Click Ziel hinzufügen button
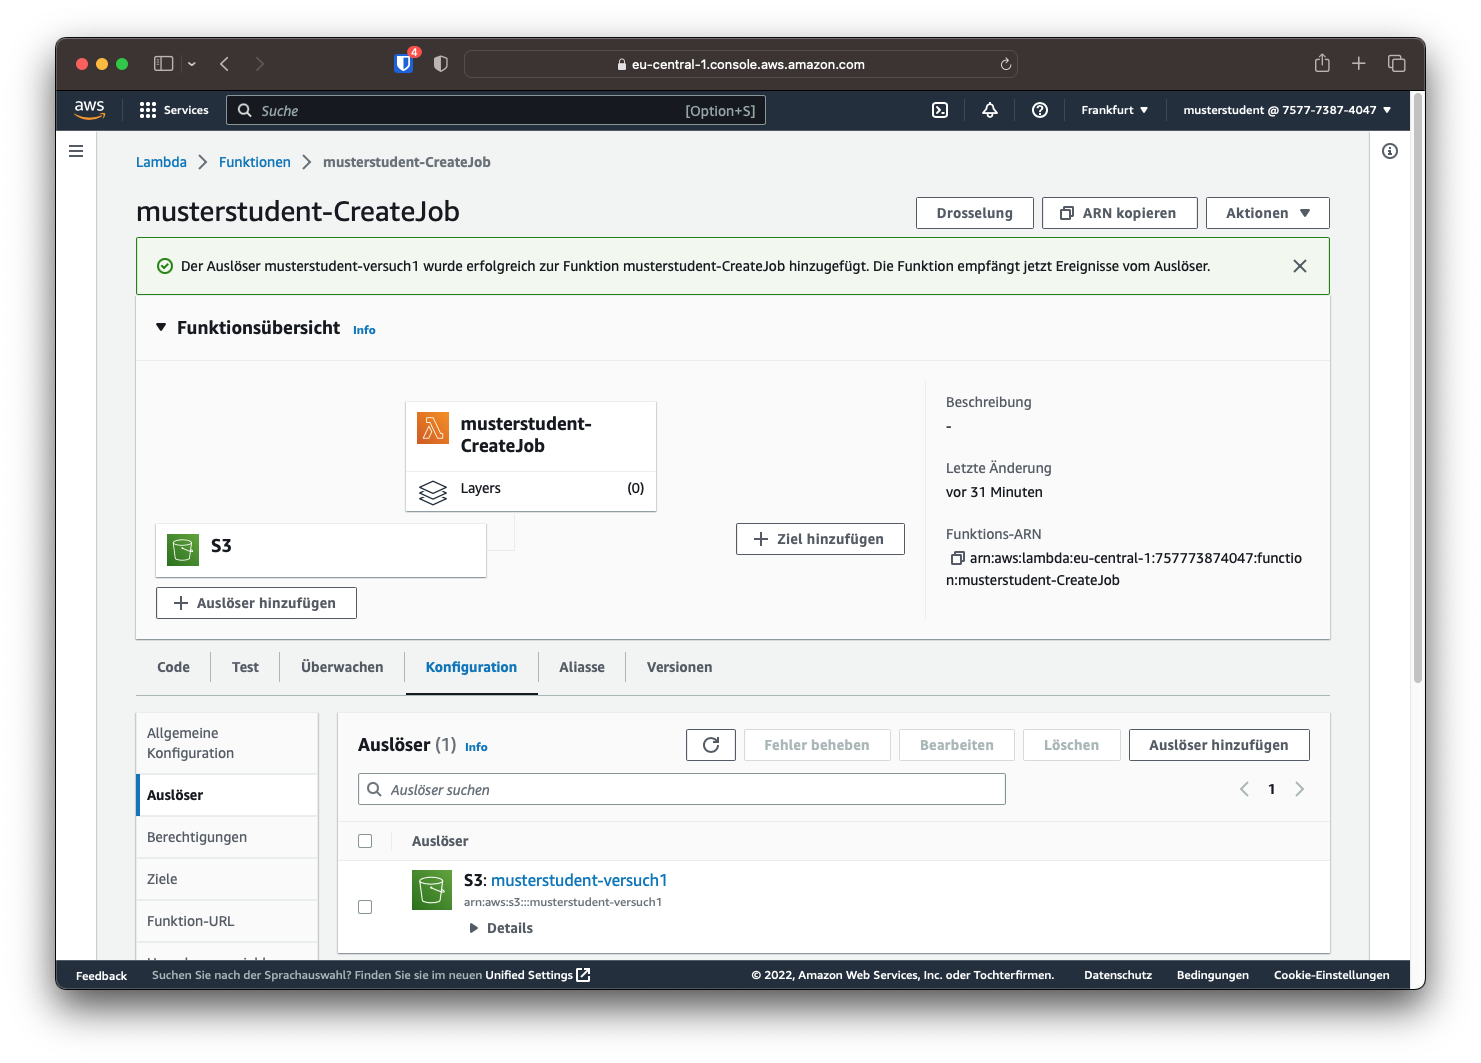This screenshot has height=1063, width=1481. 820,539
